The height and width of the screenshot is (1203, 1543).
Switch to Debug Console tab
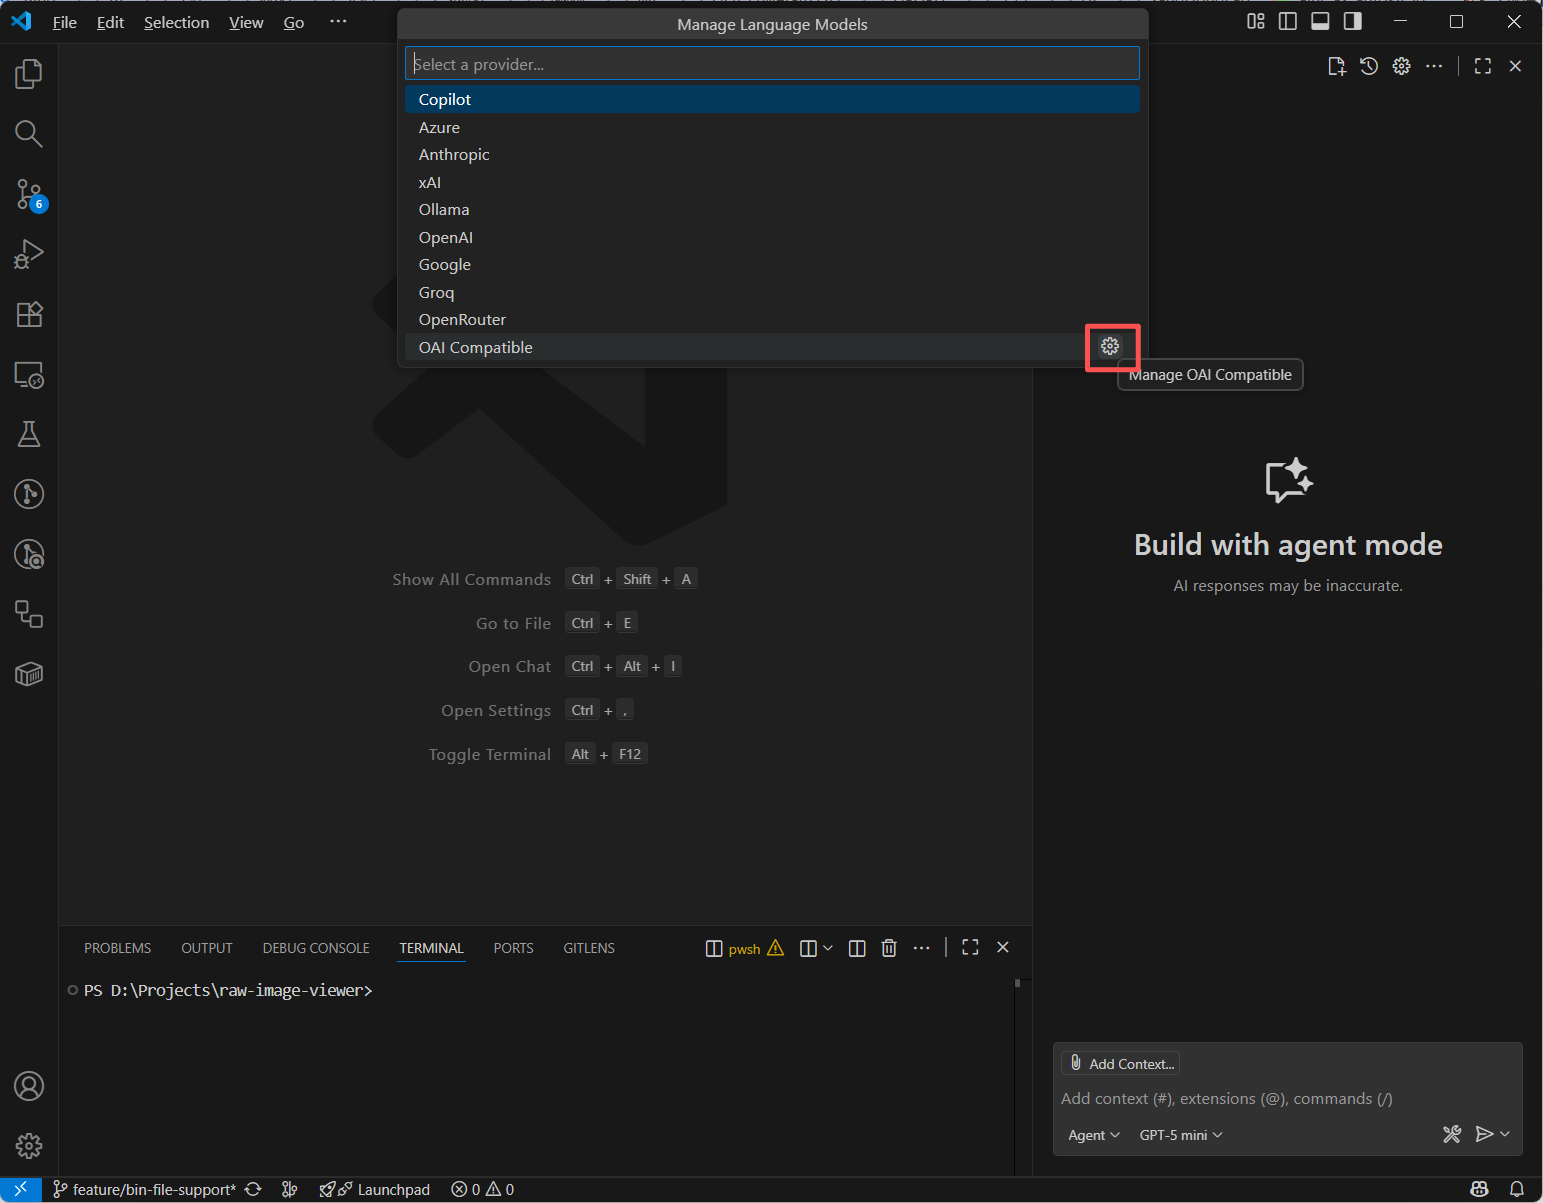pyautogui.click(x=316, y=948)
